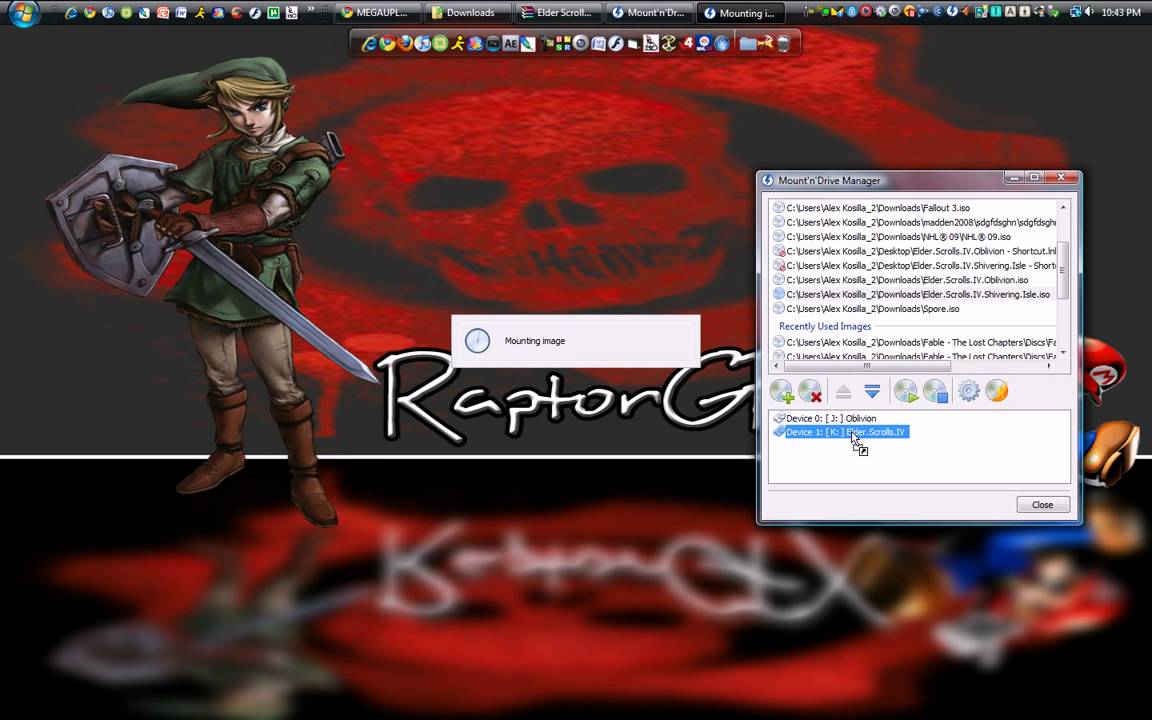Click image list scroll down arrow
This screenshot has width=1152, height=720.
tap(1062, 353)
